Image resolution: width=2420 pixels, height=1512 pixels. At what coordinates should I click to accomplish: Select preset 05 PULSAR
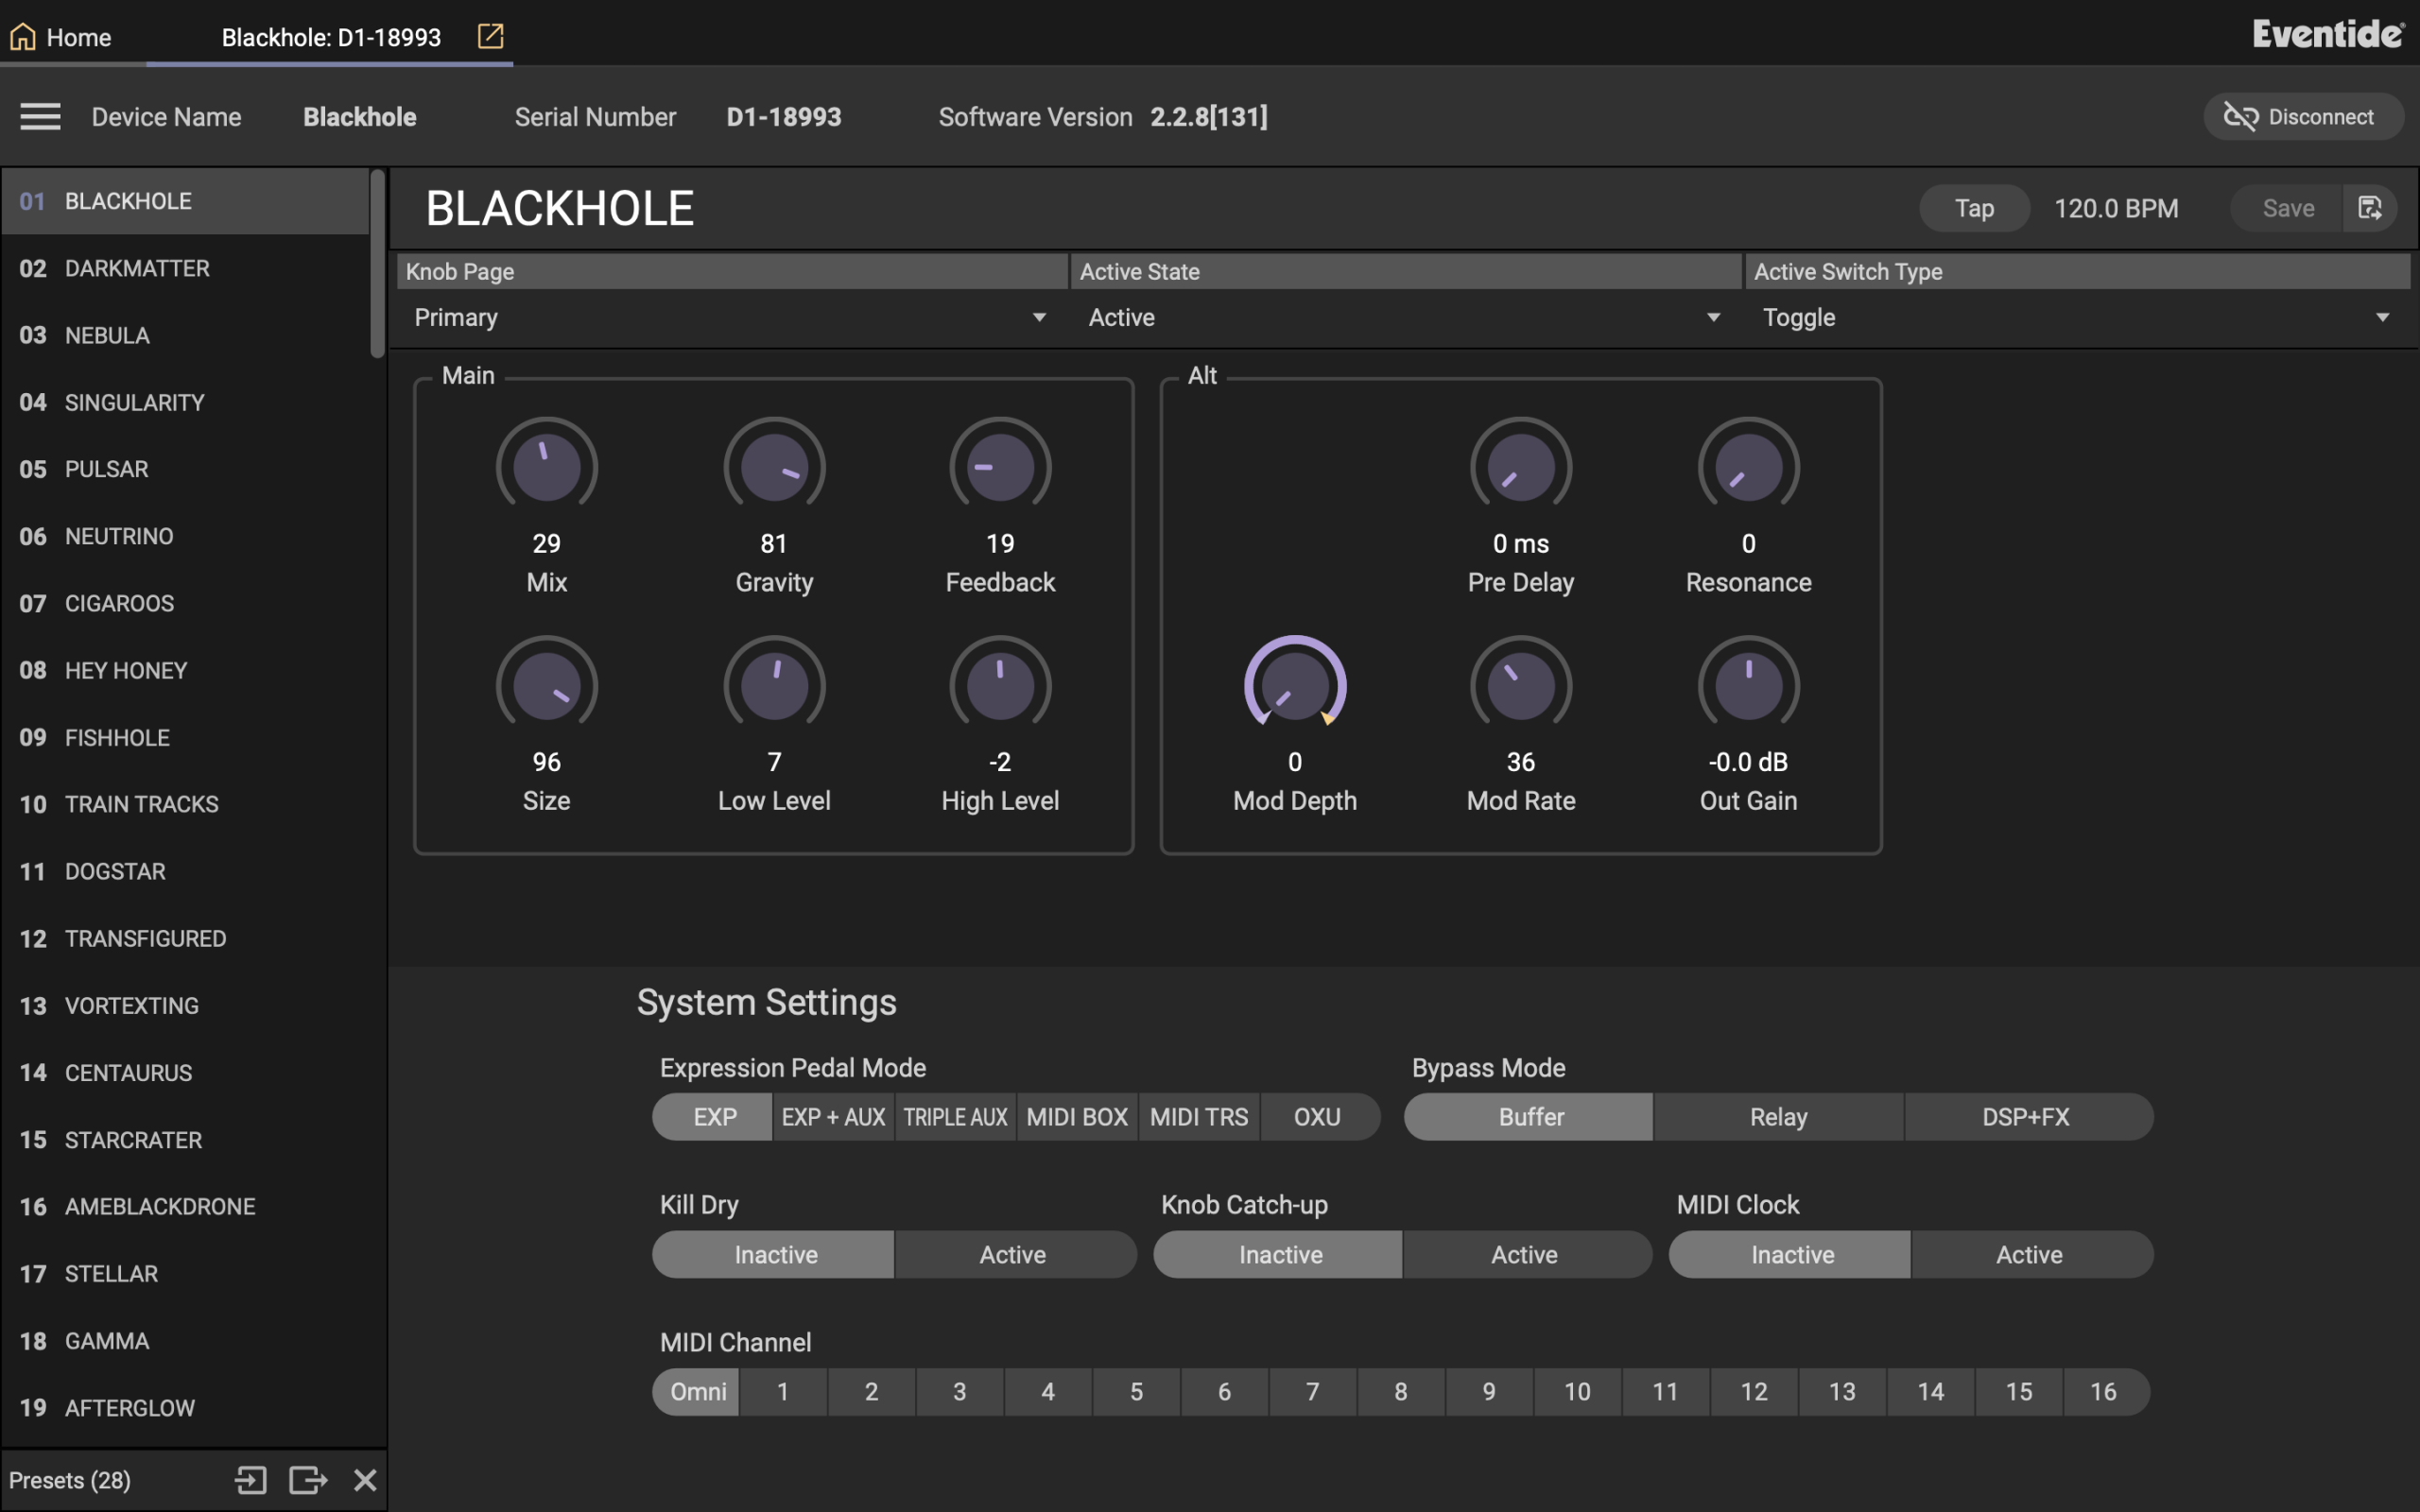tap(186, 469)
